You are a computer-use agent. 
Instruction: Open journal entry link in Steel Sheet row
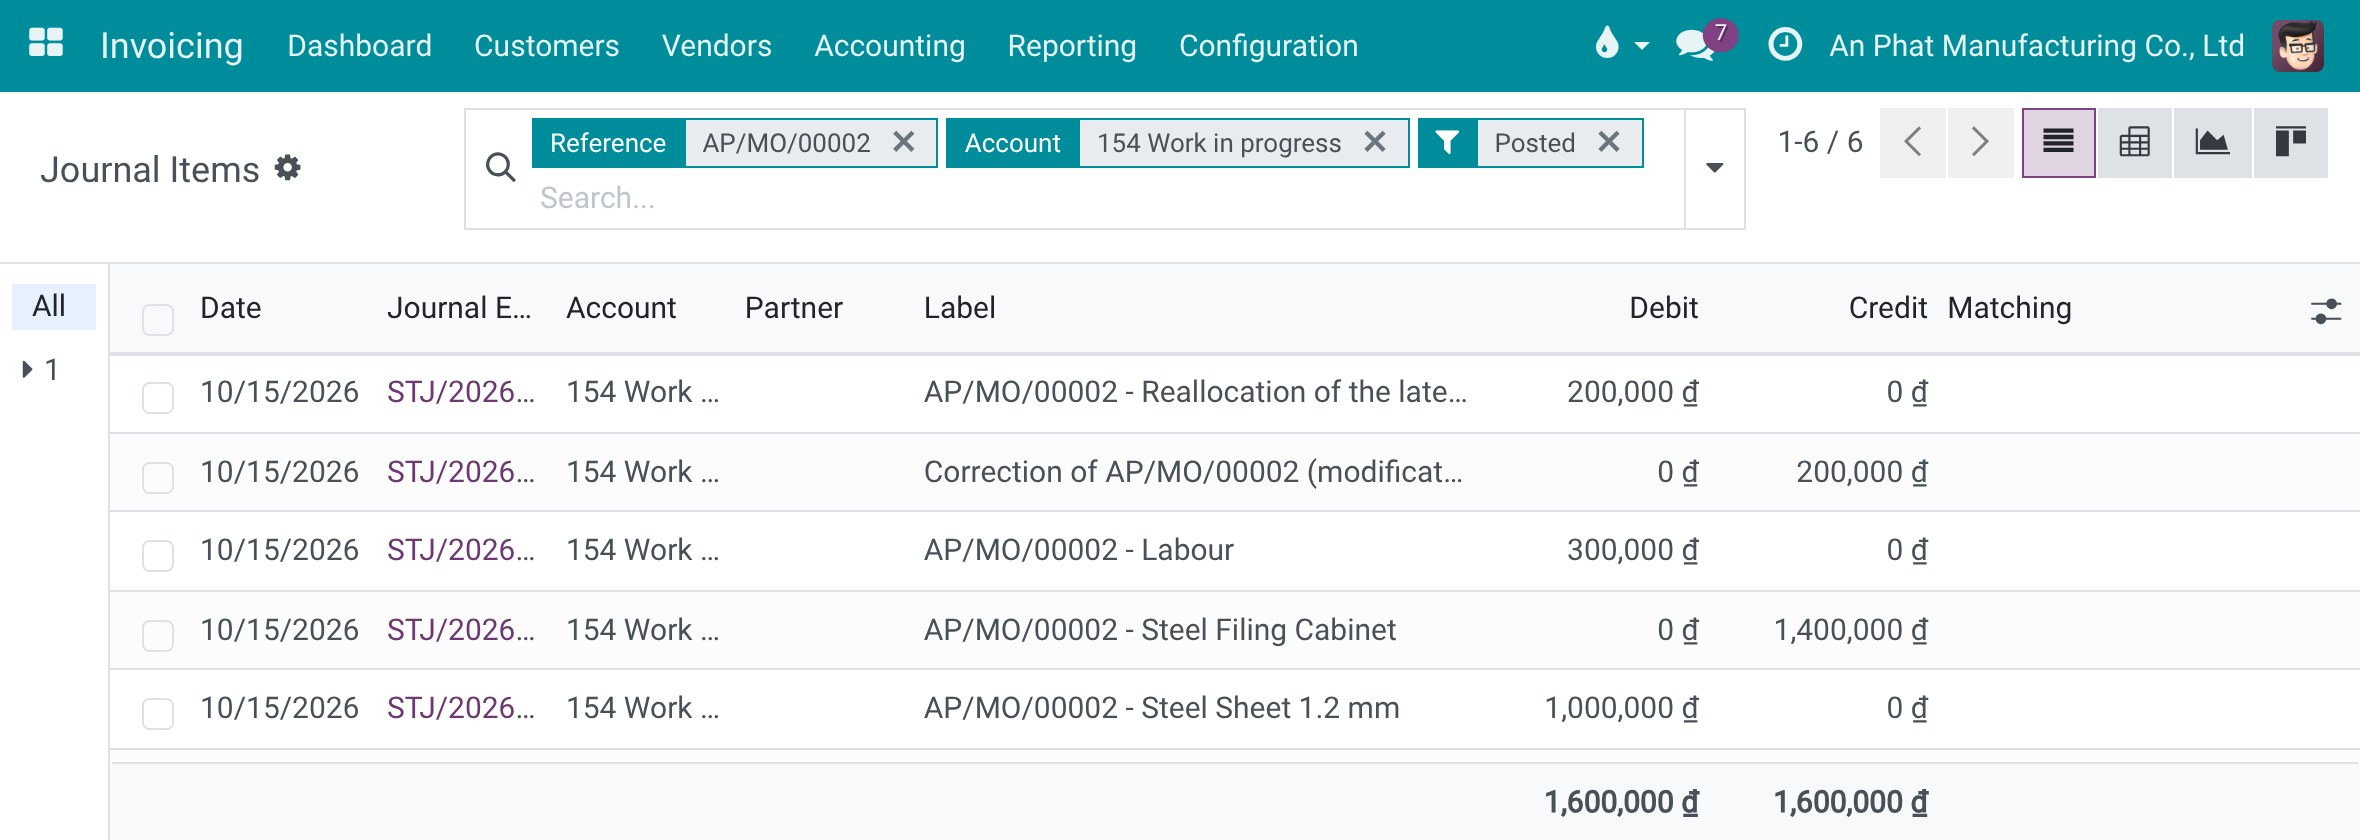coord(461,708)
